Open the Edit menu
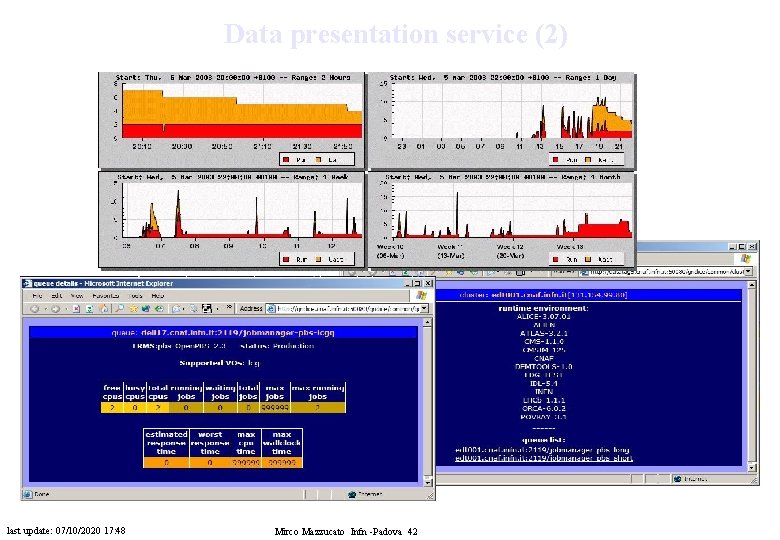 coord(57,296)
